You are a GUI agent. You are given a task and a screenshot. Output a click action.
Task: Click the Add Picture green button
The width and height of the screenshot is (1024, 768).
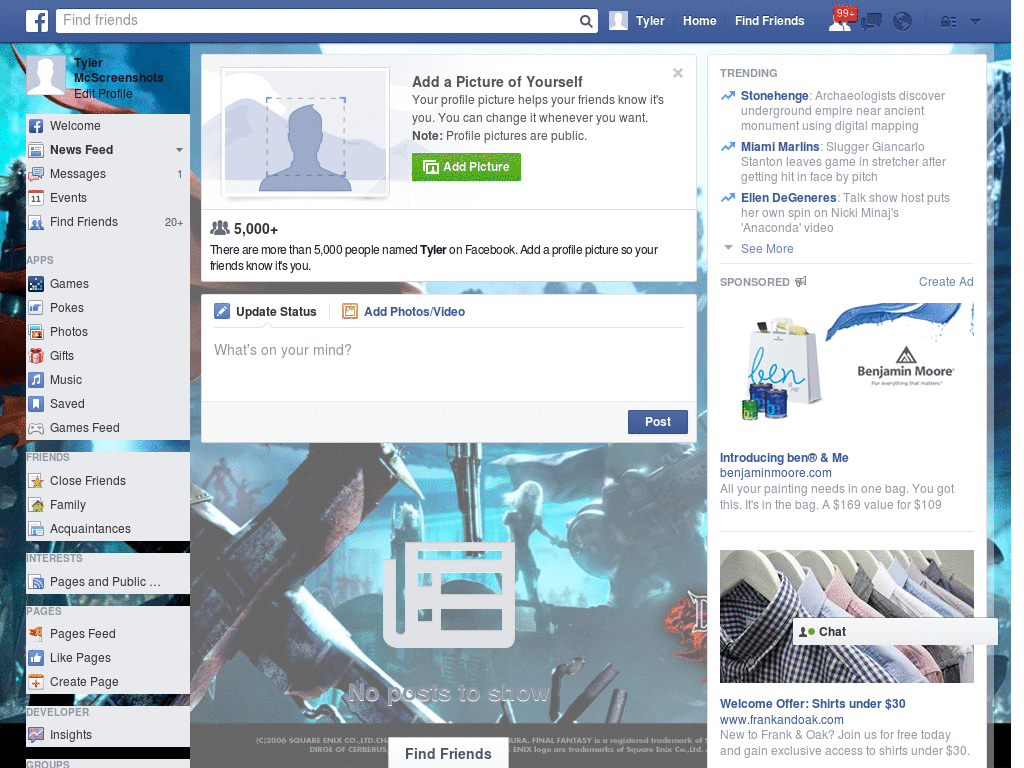click(466, 167)
